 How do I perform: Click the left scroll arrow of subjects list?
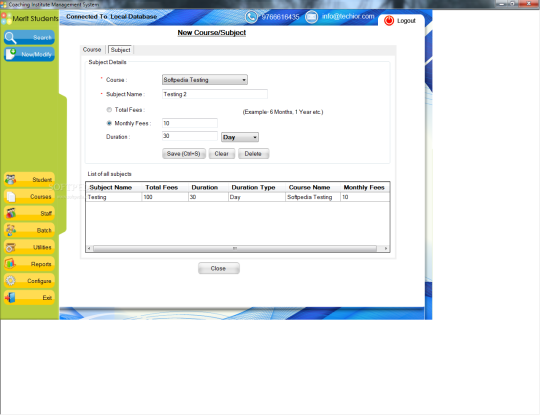[x=89, y=248]
